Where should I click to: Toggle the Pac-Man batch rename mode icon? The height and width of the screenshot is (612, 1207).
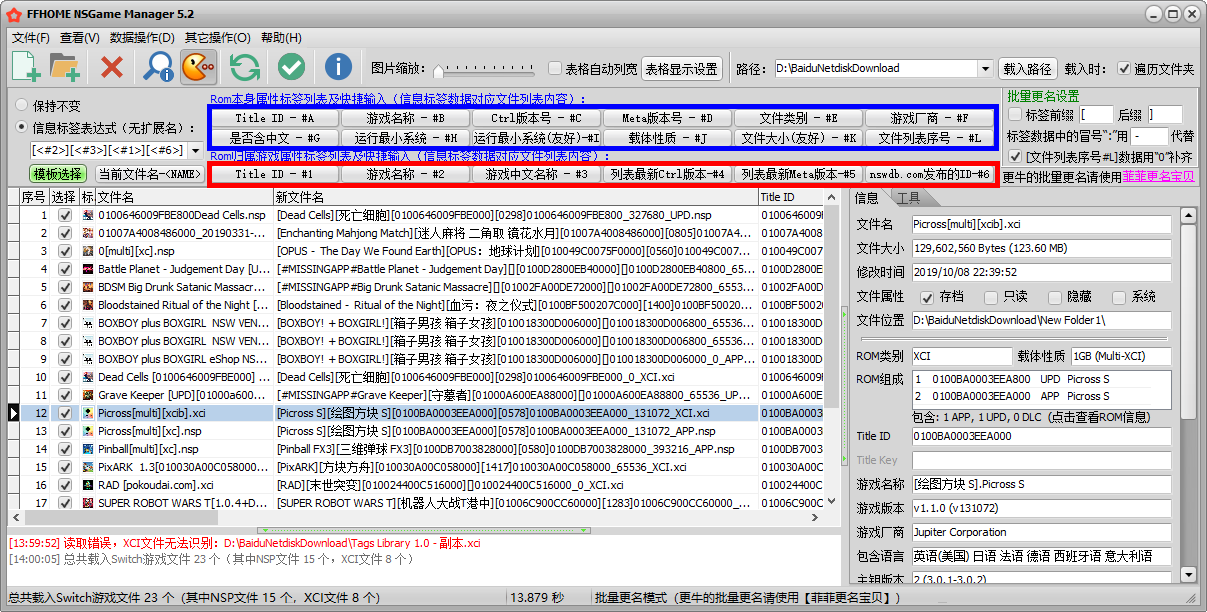(x=198, y=67)
